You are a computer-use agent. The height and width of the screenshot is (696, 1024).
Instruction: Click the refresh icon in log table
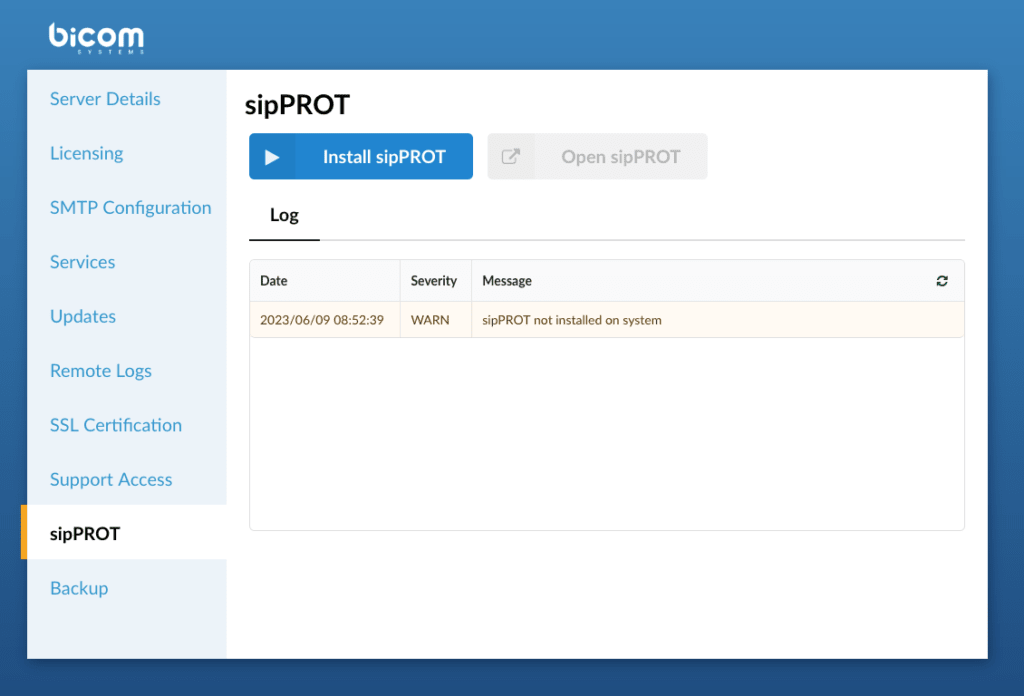[942, 281]
